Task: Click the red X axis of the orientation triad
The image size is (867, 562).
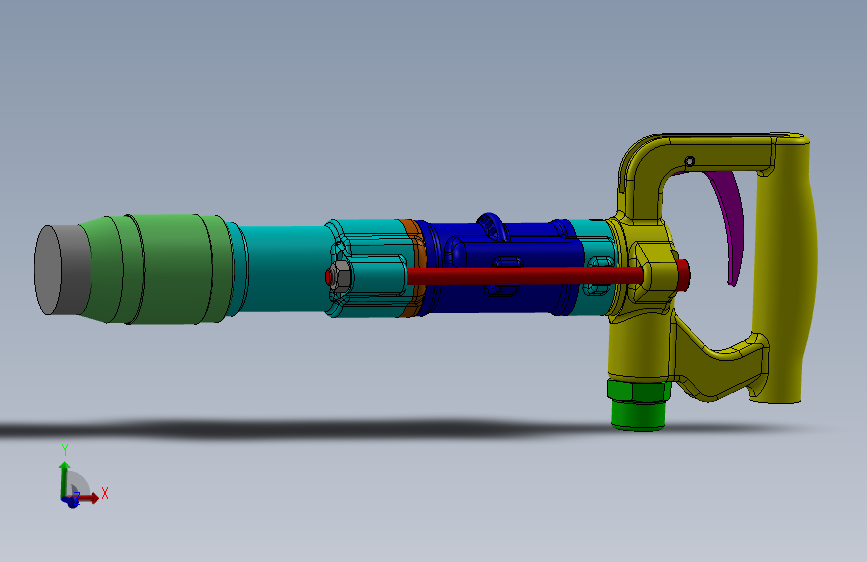Action: pyautogui.click(x=88, y=498)
